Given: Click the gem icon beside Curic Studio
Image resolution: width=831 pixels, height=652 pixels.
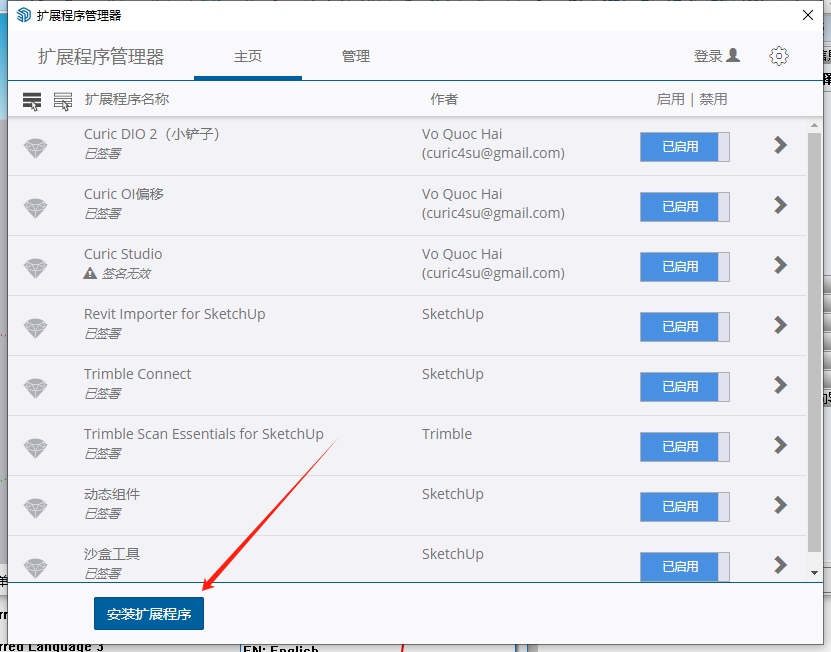Looking at the screenshot, I should pos(36,268).
